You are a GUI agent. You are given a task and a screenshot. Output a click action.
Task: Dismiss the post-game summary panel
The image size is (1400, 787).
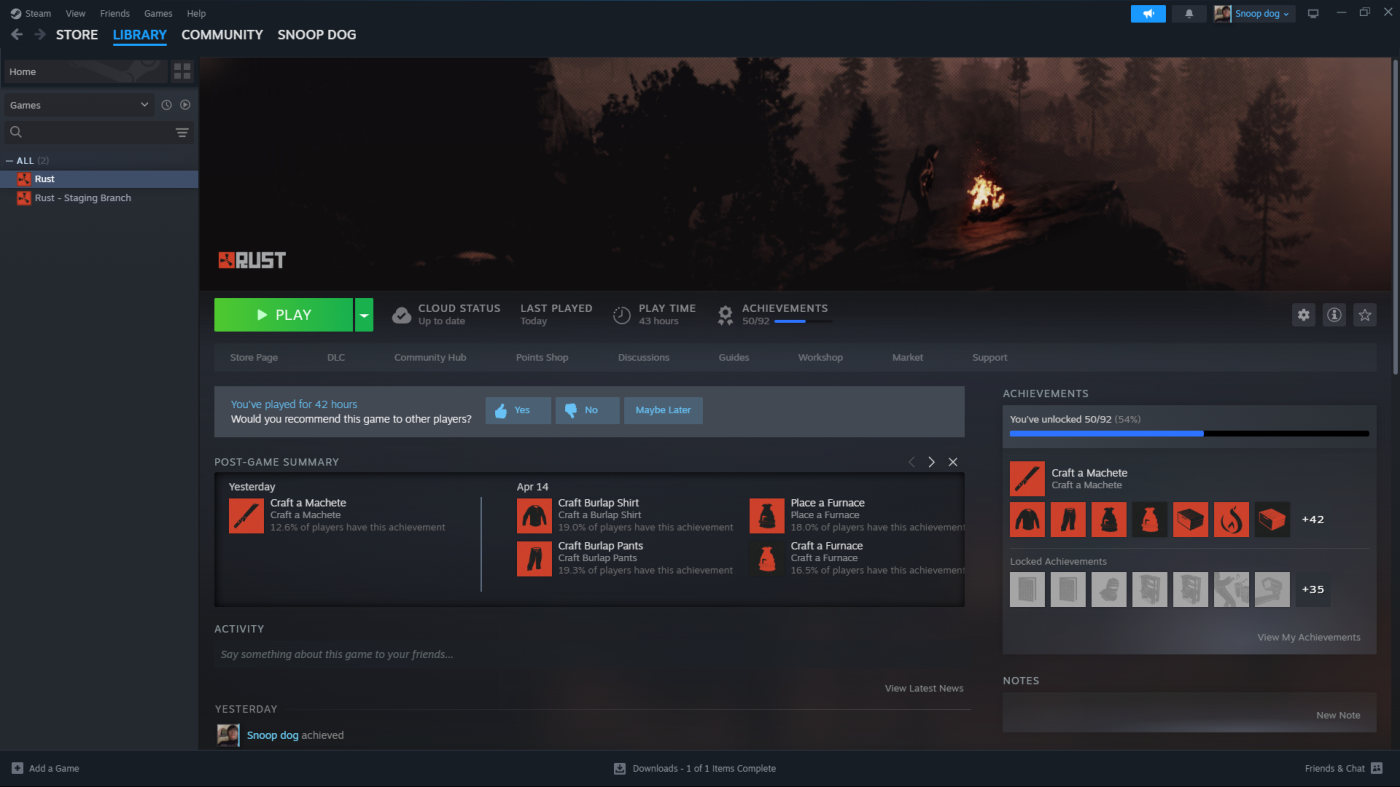[953, 462]
